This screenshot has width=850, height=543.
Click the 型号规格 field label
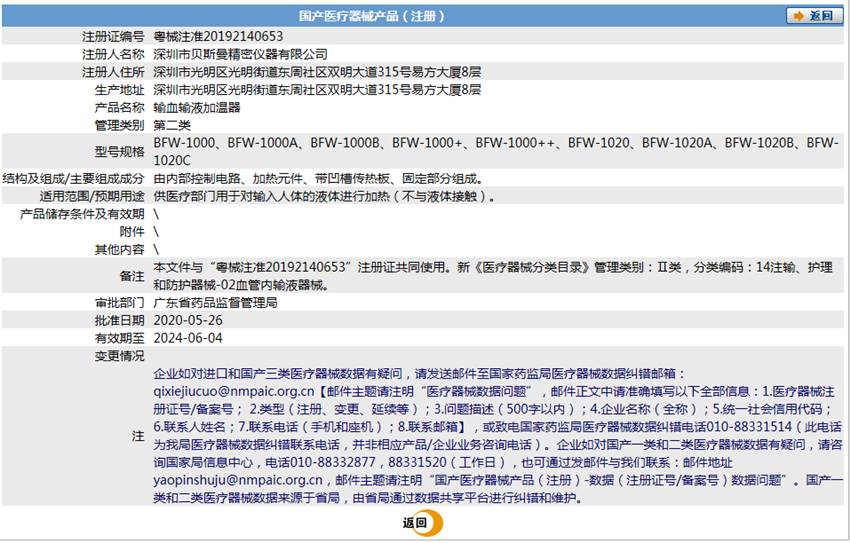point(120,152)
